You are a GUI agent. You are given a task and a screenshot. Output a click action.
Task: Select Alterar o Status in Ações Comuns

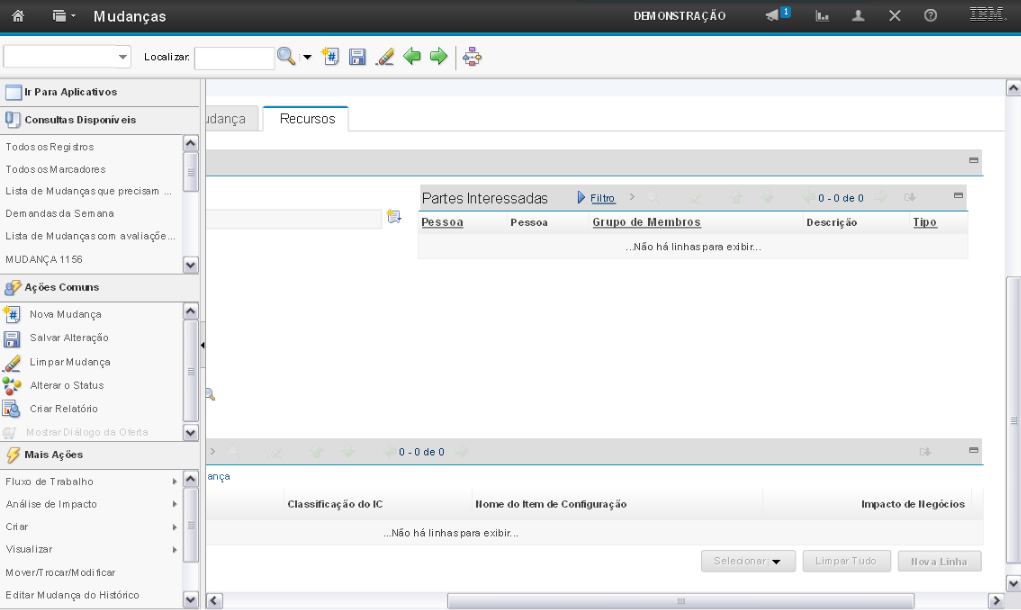coord(66,385)
